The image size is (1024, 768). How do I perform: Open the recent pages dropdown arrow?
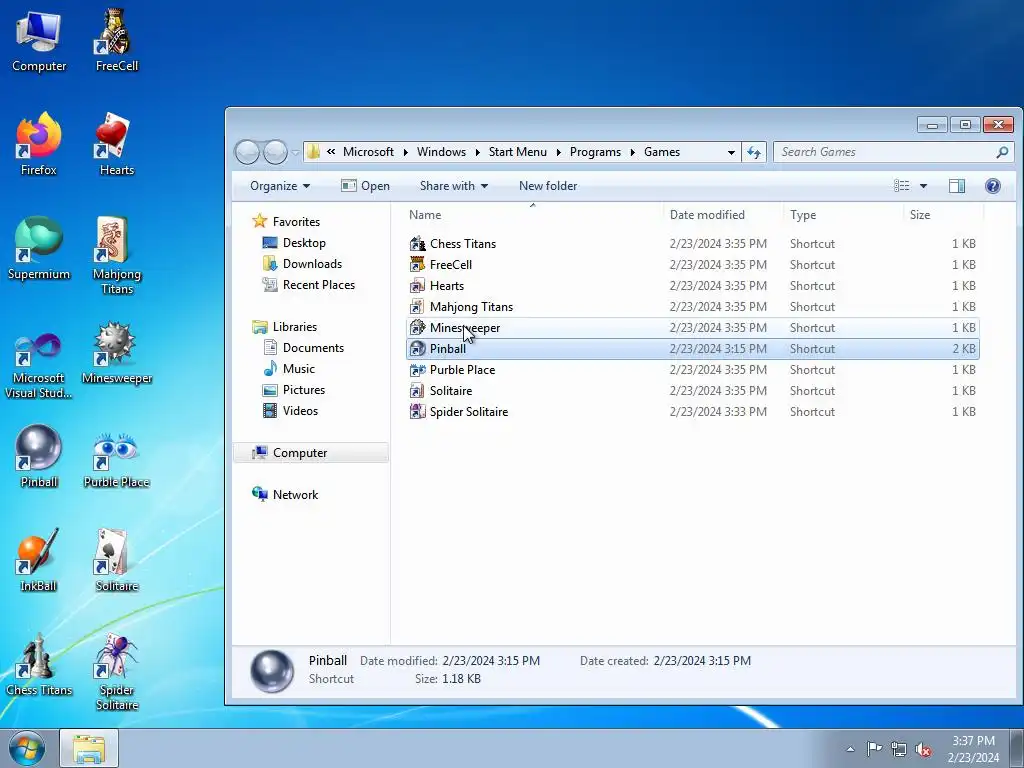(x=295, y=153)
